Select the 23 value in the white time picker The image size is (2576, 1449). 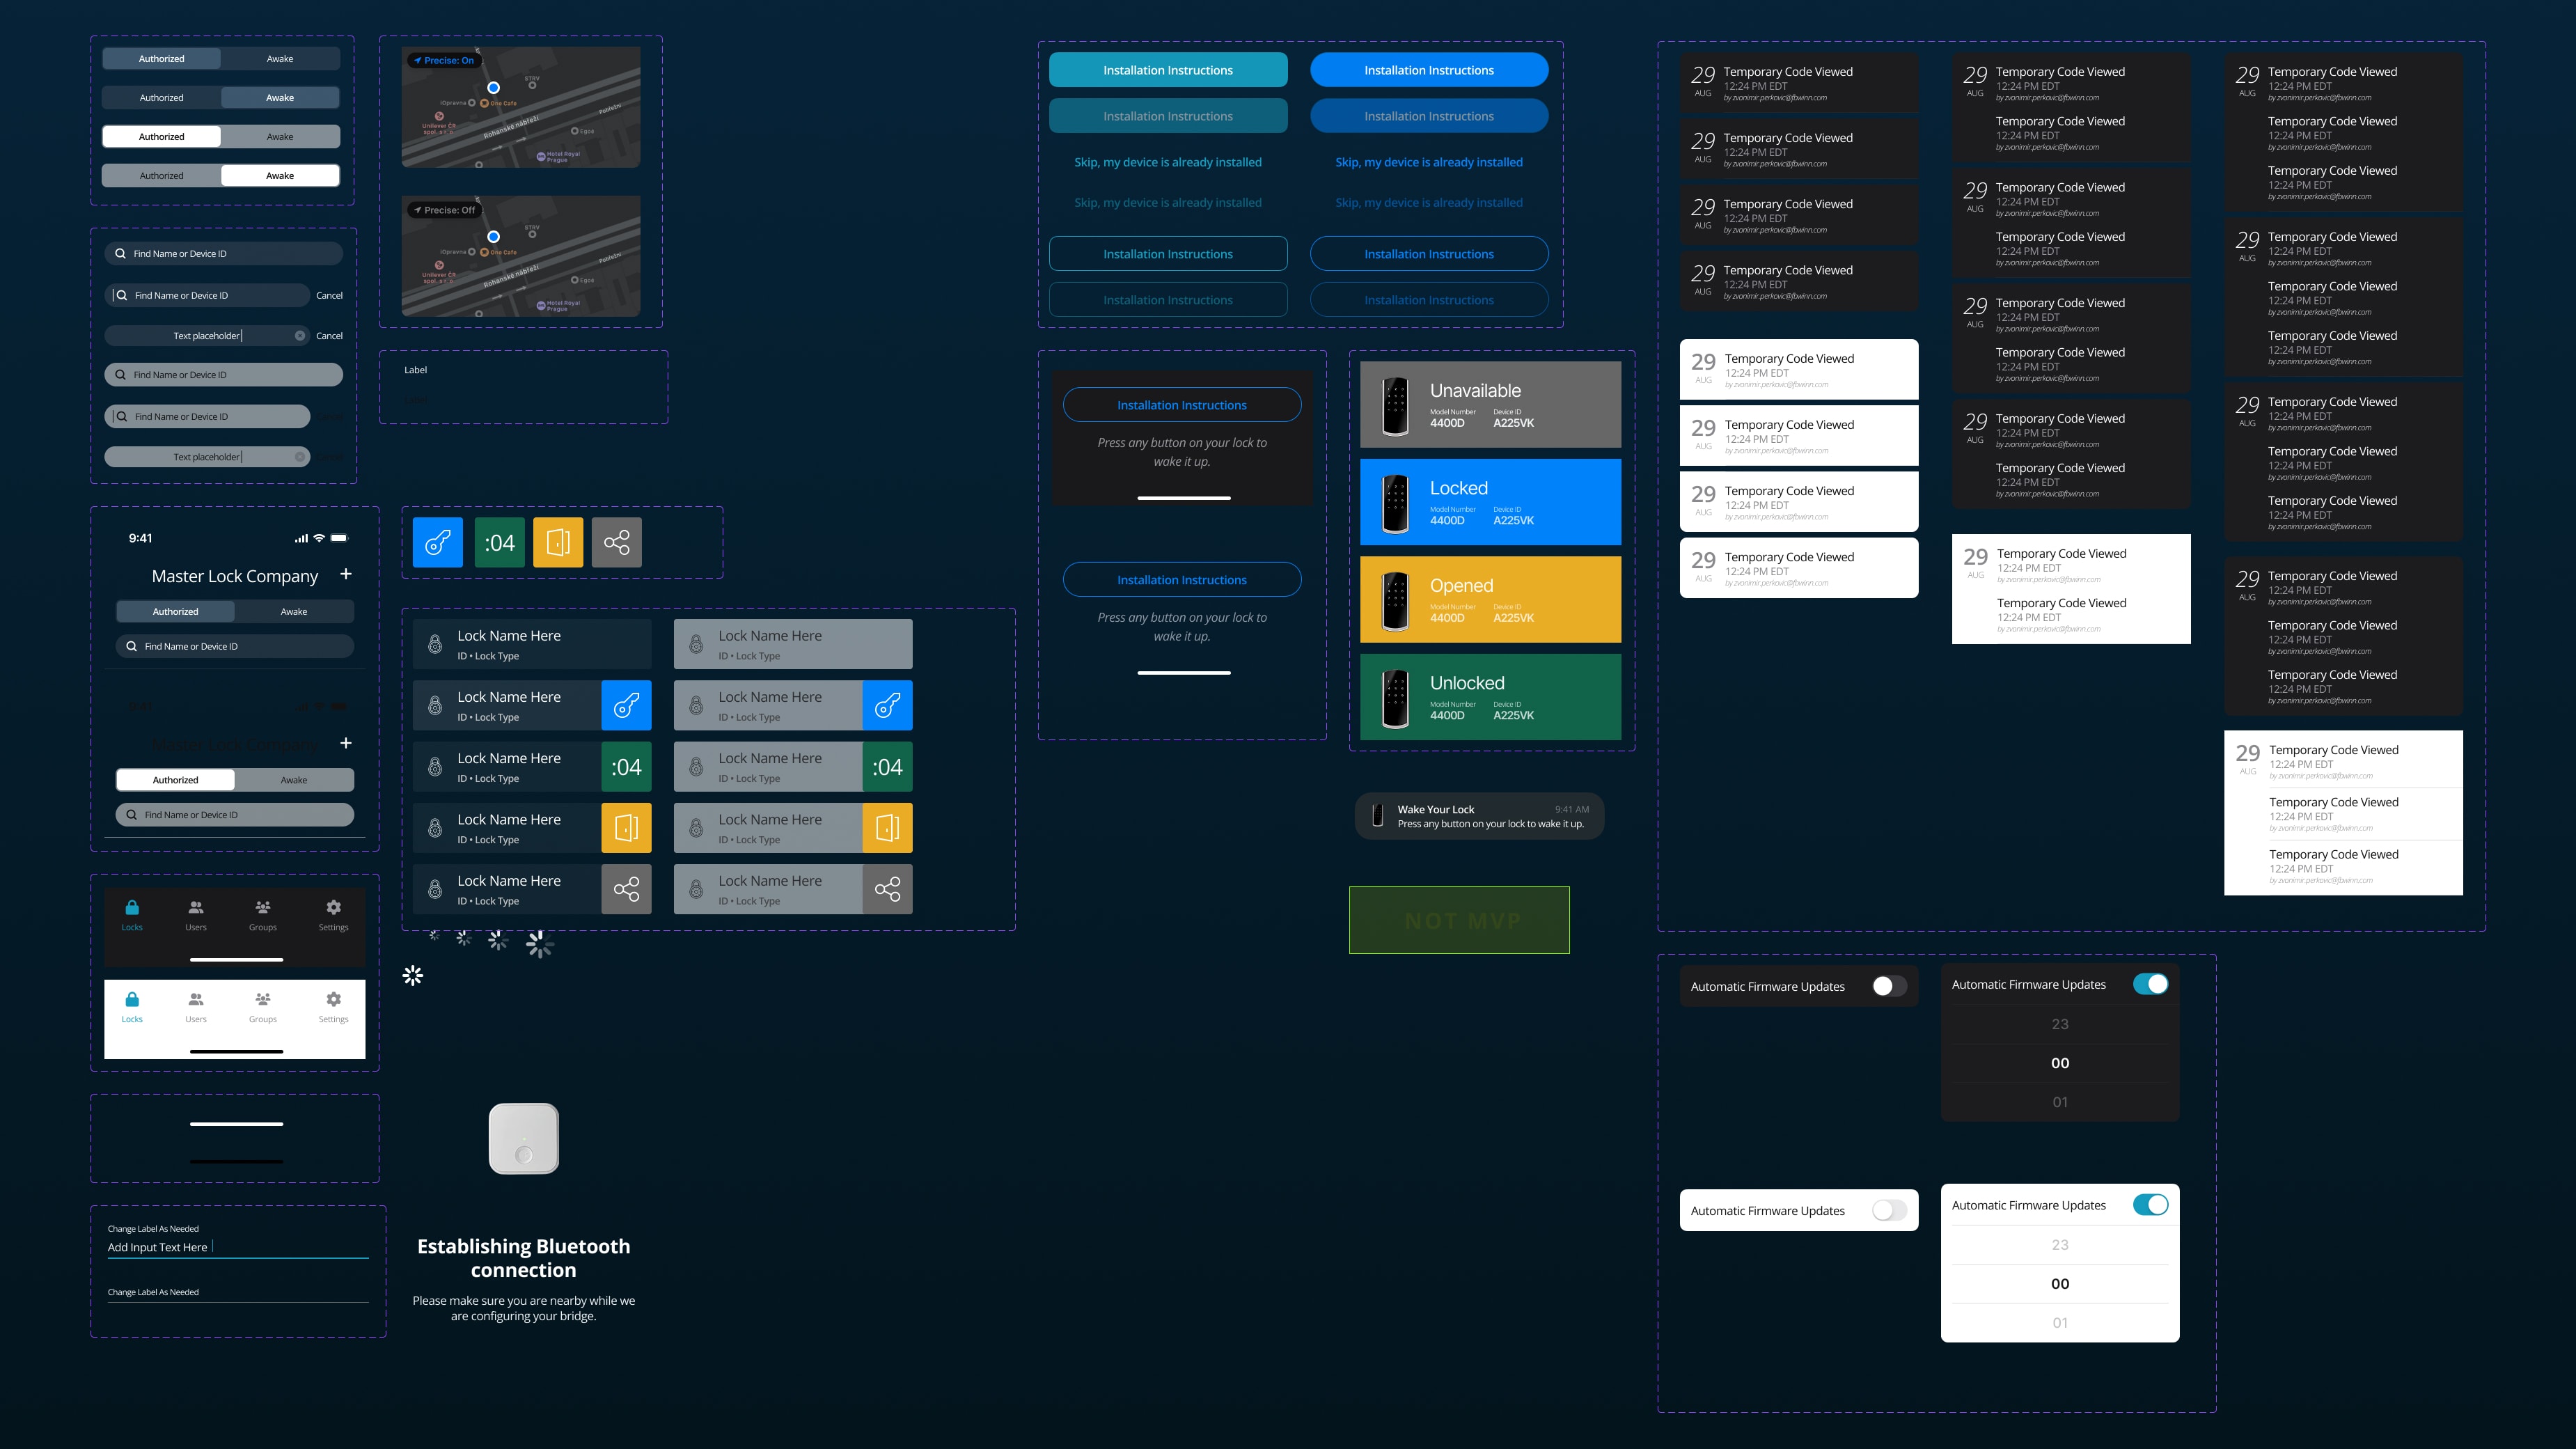2060,1245
